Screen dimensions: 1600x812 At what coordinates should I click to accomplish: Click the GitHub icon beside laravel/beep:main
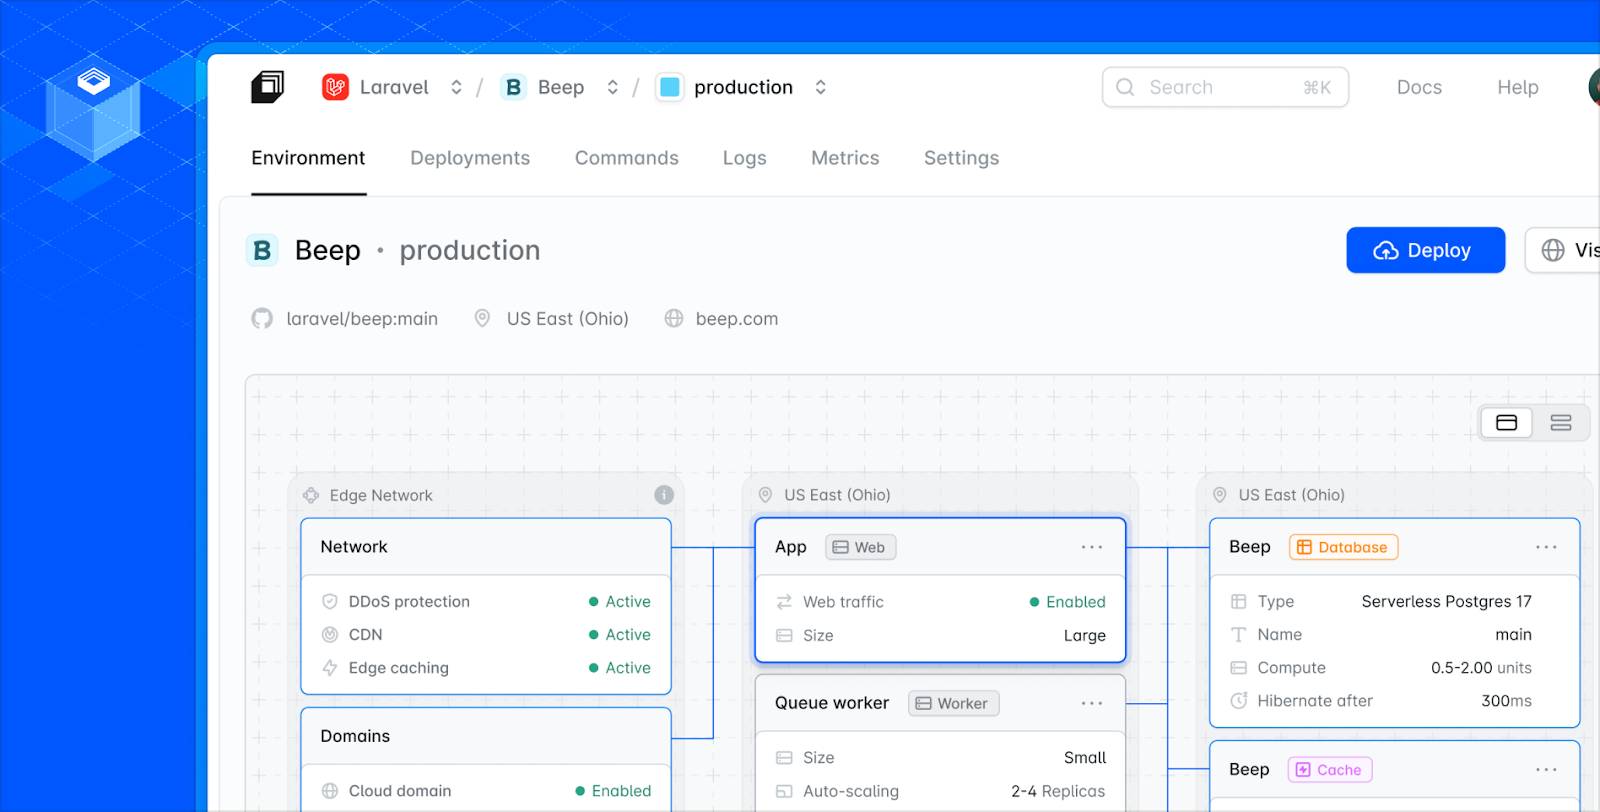coord(262,319)
